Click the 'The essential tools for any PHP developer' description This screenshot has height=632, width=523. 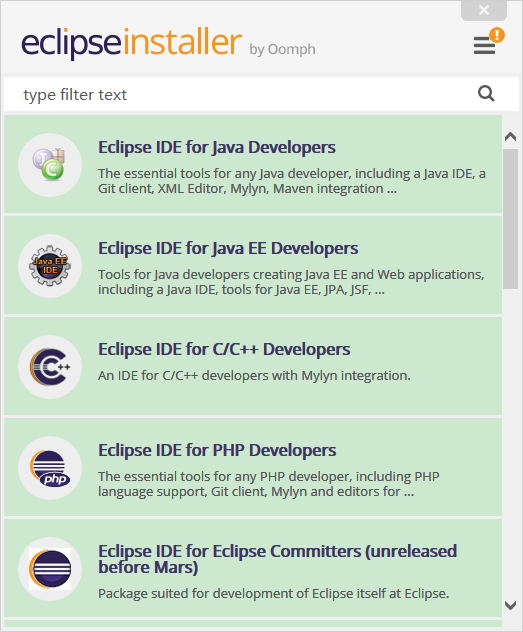click(269, 484)
